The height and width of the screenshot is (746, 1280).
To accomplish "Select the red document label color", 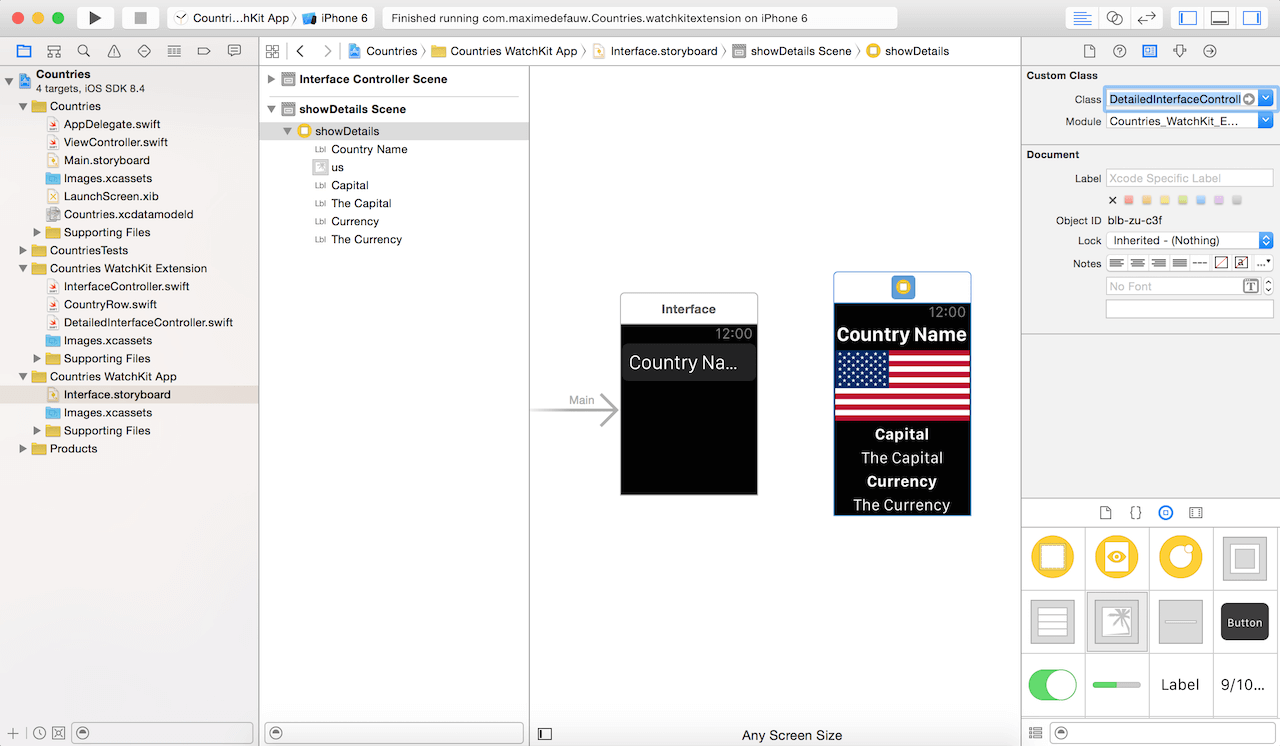I will tap(1130, 199).
